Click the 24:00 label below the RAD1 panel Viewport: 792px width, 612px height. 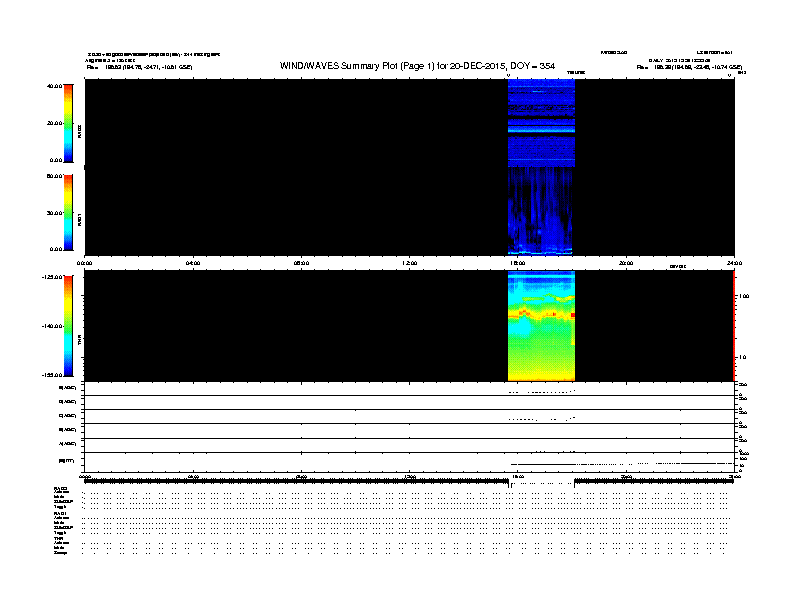coord(734,263)
